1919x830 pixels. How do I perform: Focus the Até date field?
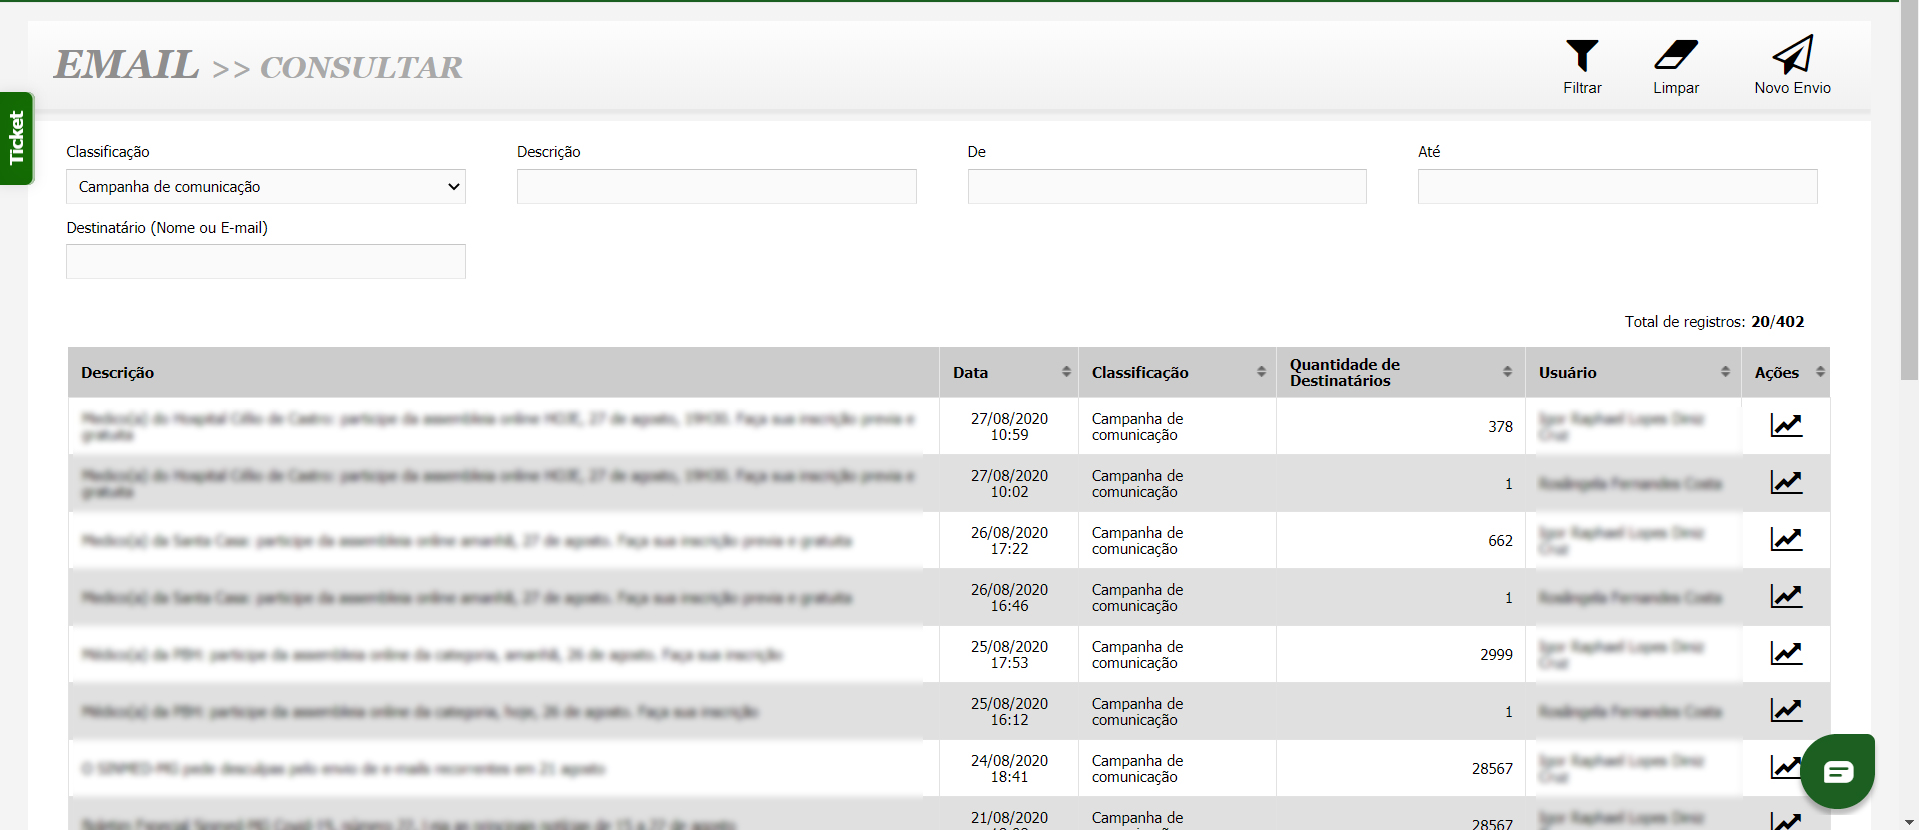click(1617, 187)
